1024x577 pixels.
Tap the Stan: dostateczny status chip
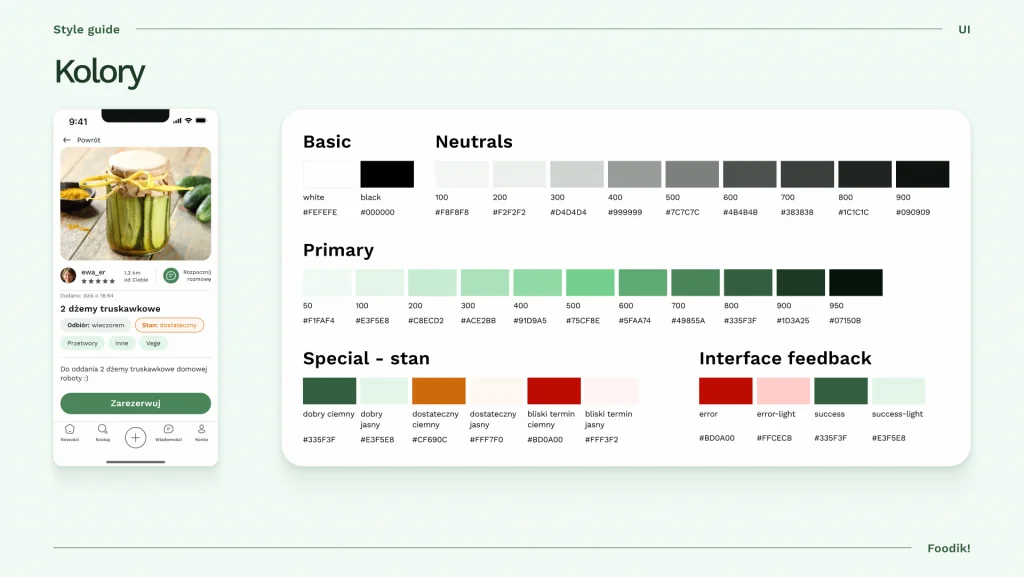point(169,325)
